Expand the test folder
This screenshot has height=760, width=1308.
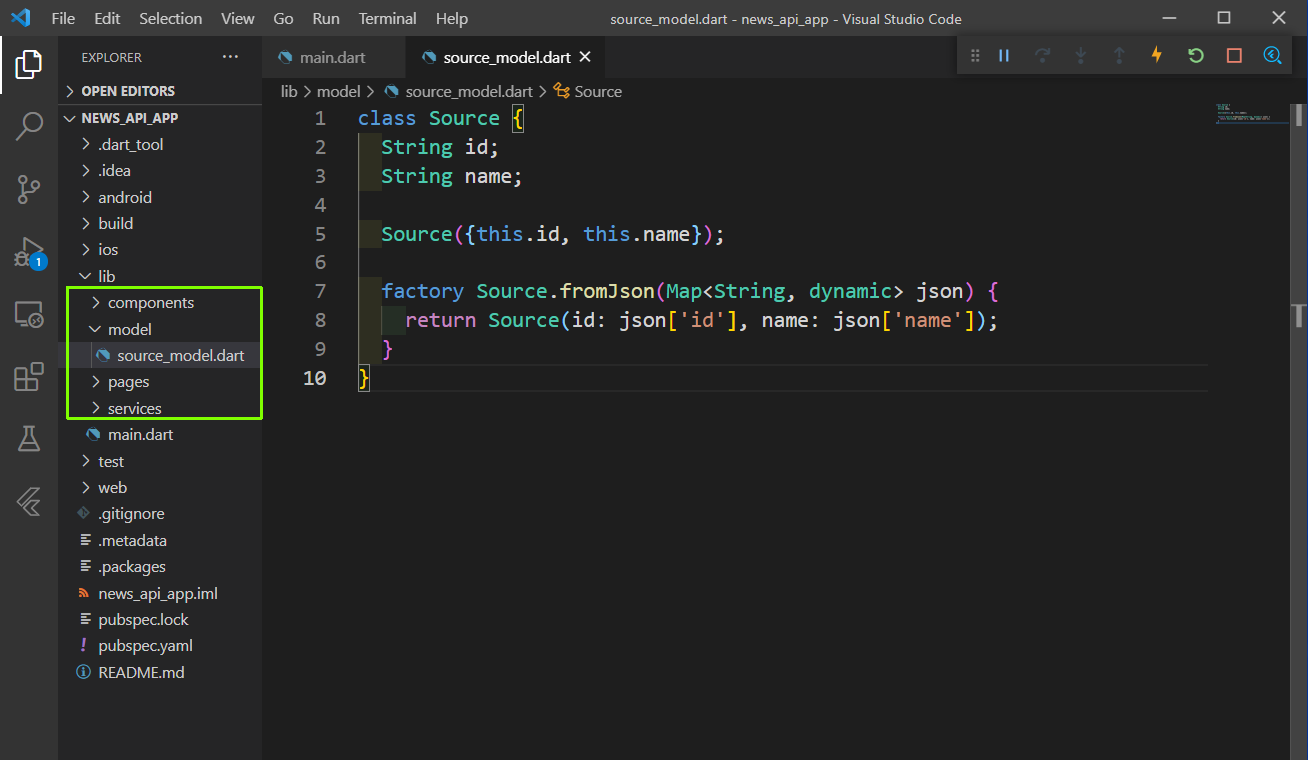tap(160, 461)
